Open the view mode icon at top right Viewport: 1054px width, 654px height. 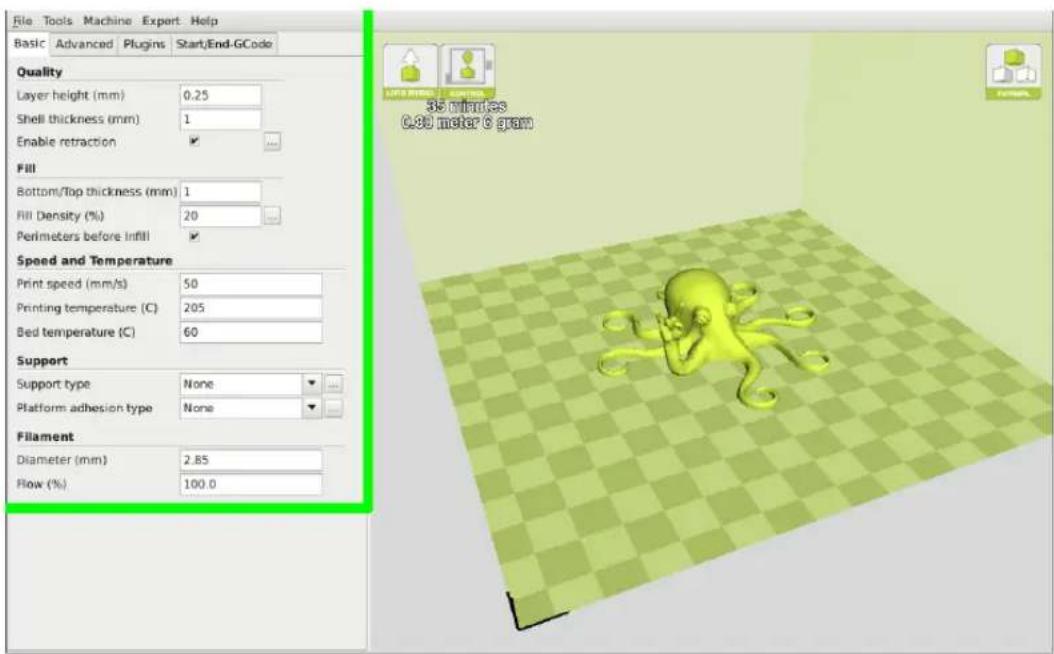click(1014, 72)
